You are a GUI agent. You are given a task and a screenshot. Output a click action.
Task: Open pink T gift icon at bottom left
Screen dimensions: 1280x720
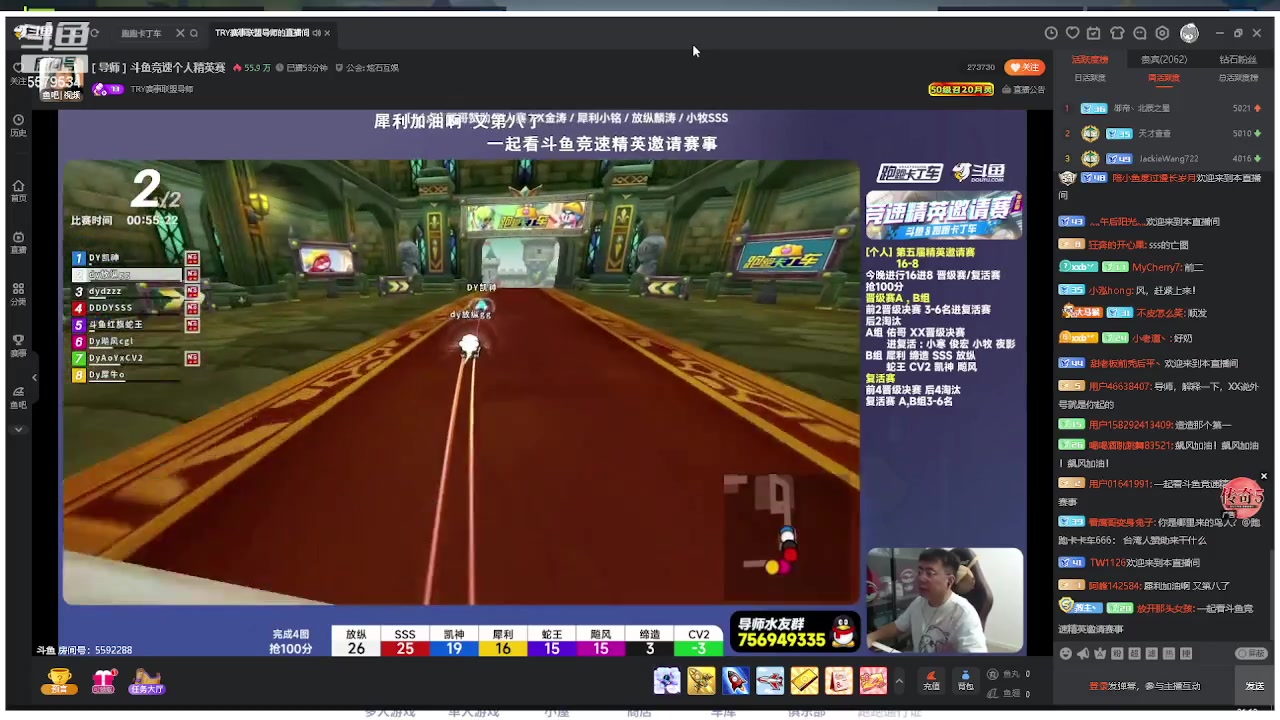103,682
